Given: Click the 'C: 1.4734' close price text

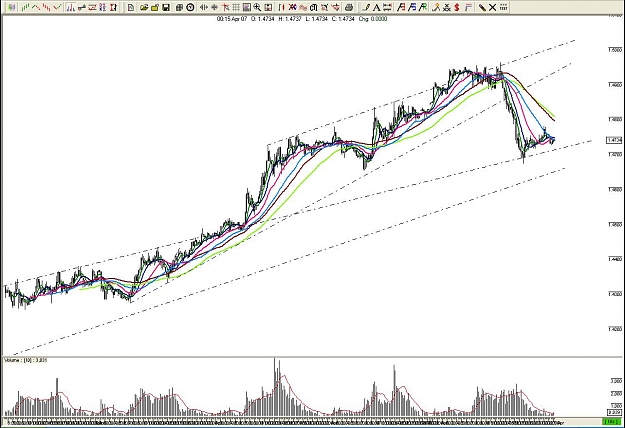Looking at the screenshot, I should point(343,19).
